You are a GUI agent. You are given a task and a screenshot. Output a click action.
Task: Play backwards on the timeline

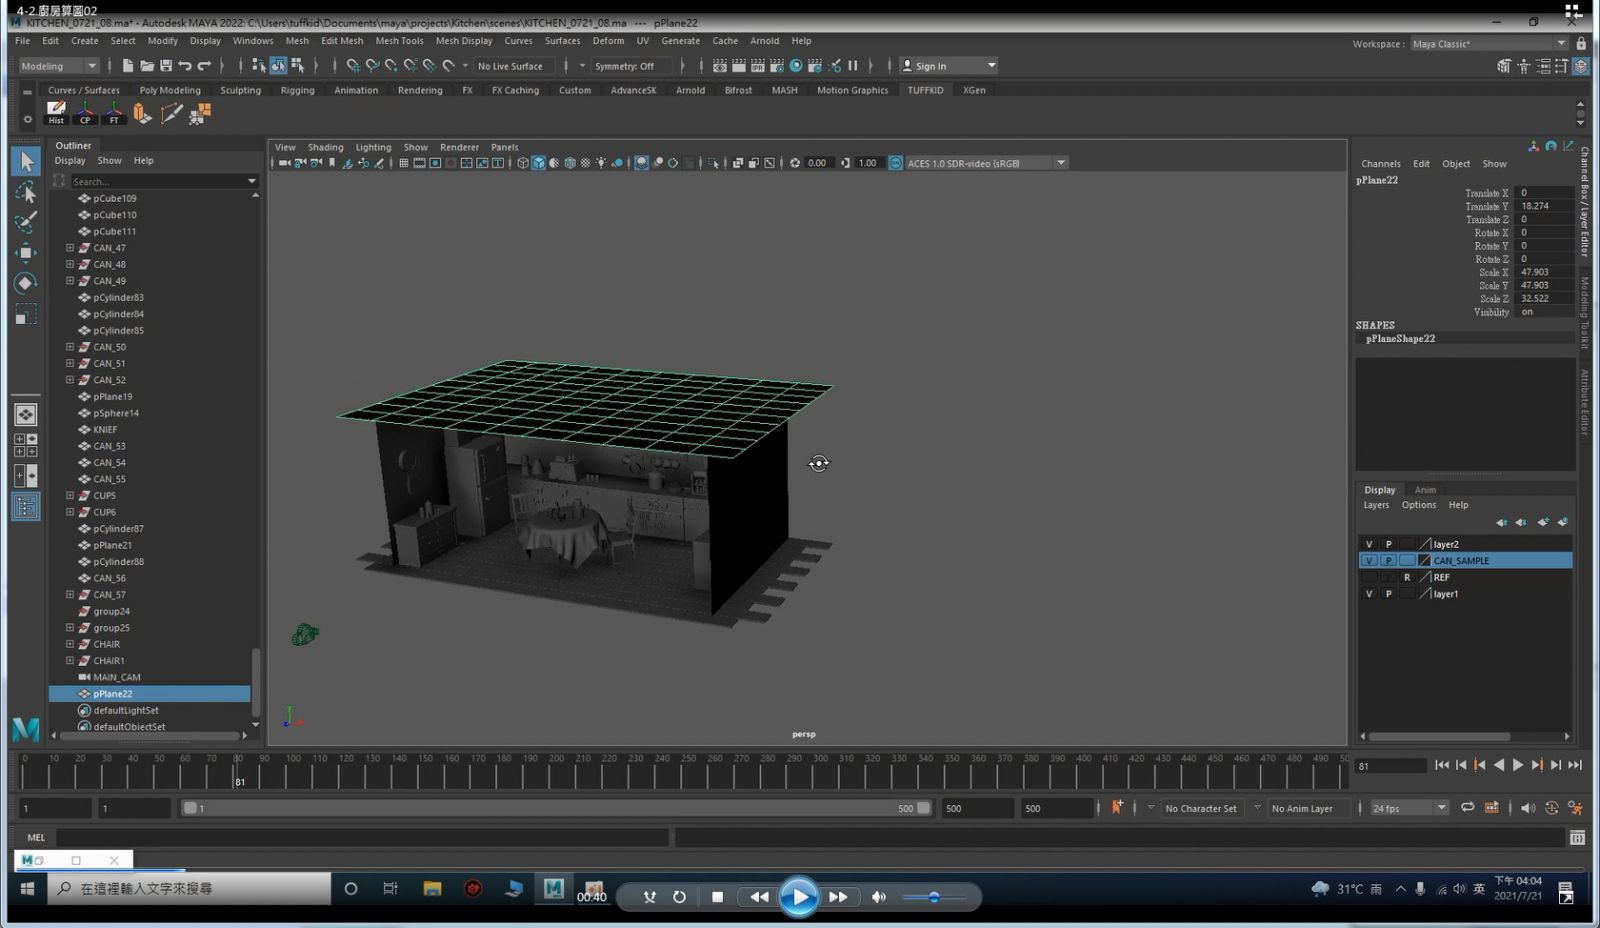tap(1499, 765)
